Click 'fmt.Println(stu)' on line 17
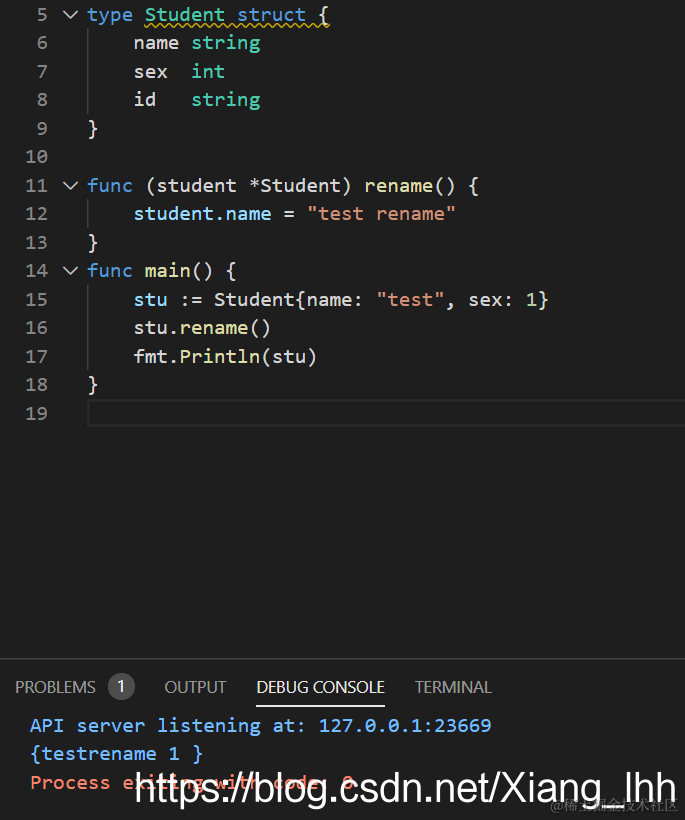 pos(225,357)
